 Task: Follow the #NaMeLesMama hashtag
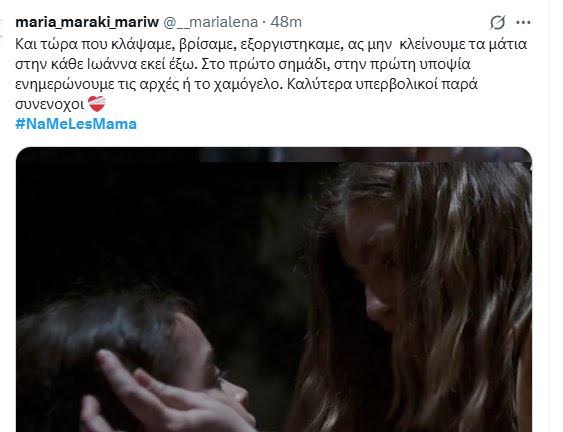pyautogui.click(x=76, y=124)
